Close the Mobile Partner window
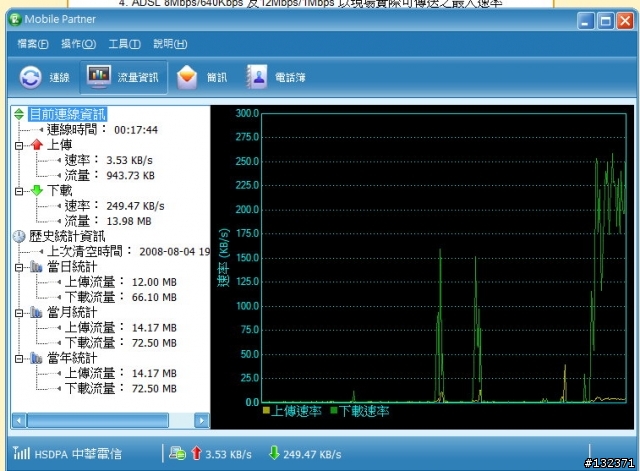Viewport: 640px width, 471px height. pos(625,21)
